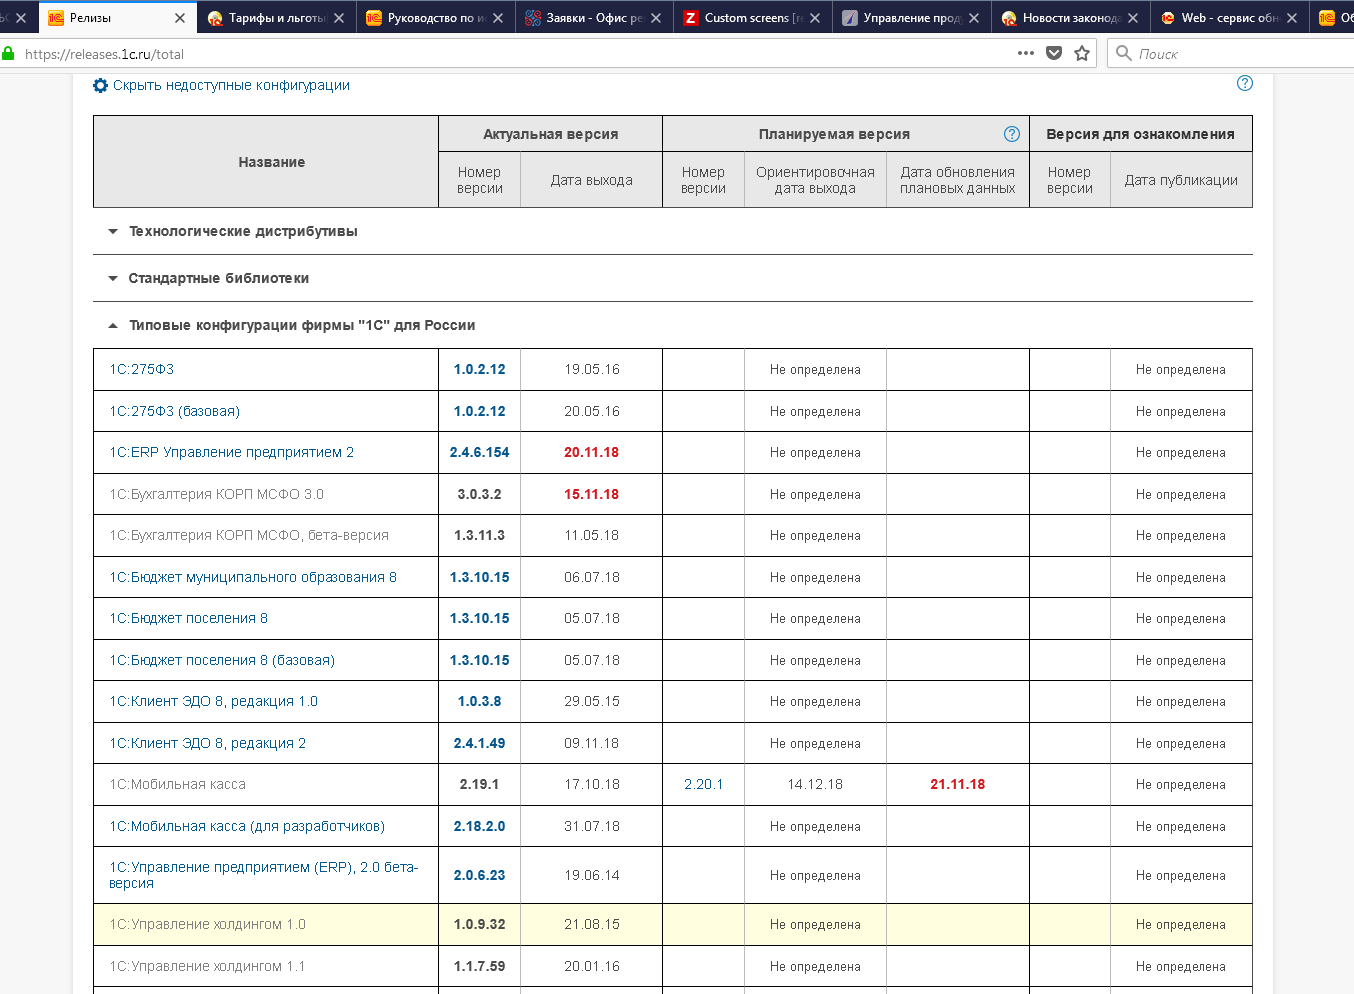Click 1С:Управление холдингом 1.0 row name
Viewport: 1354px width, 994px height.
pos(208,924)
